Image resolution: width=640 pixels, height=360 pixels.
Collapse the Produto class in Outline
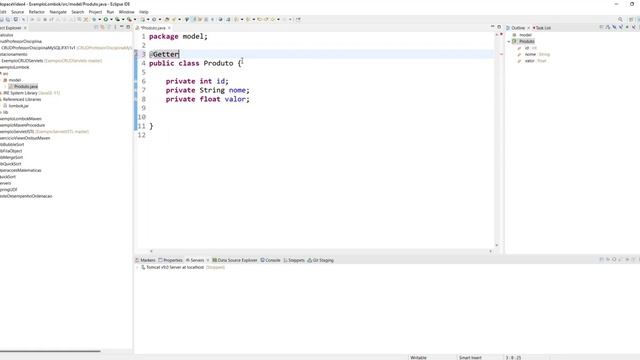click(x=509, y=41)
